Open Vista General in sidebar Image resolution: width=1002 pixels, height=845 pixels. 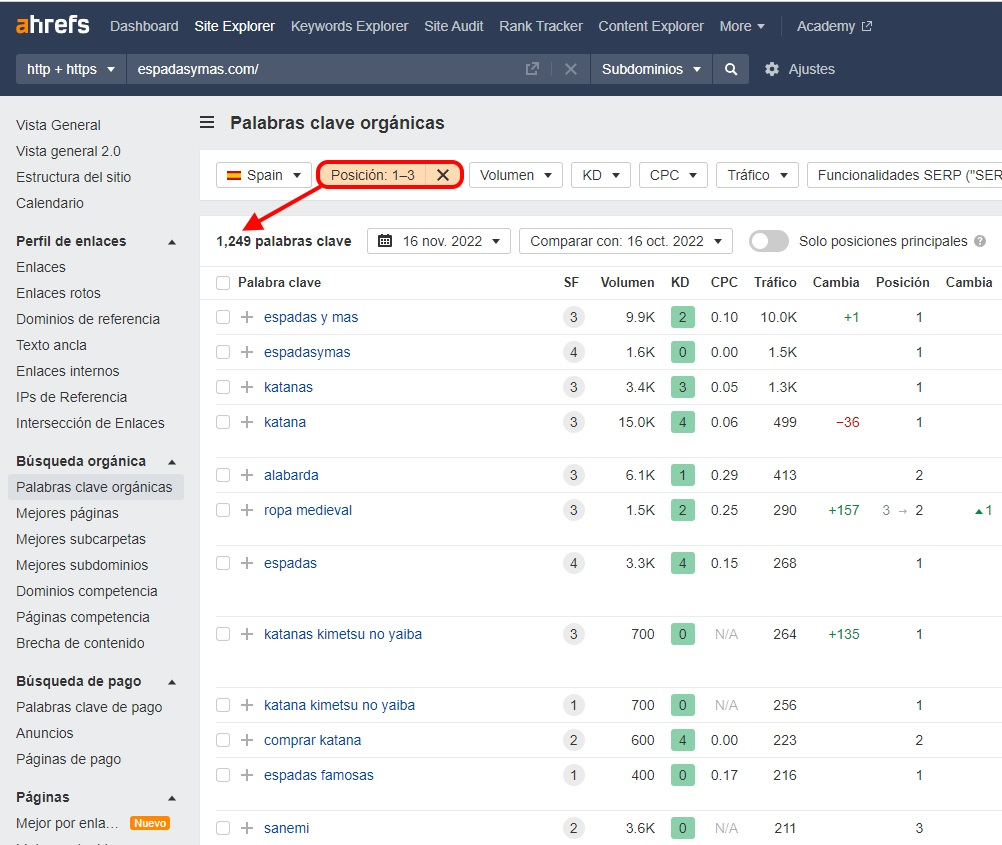pyautogui.click(x=58, y=125)
